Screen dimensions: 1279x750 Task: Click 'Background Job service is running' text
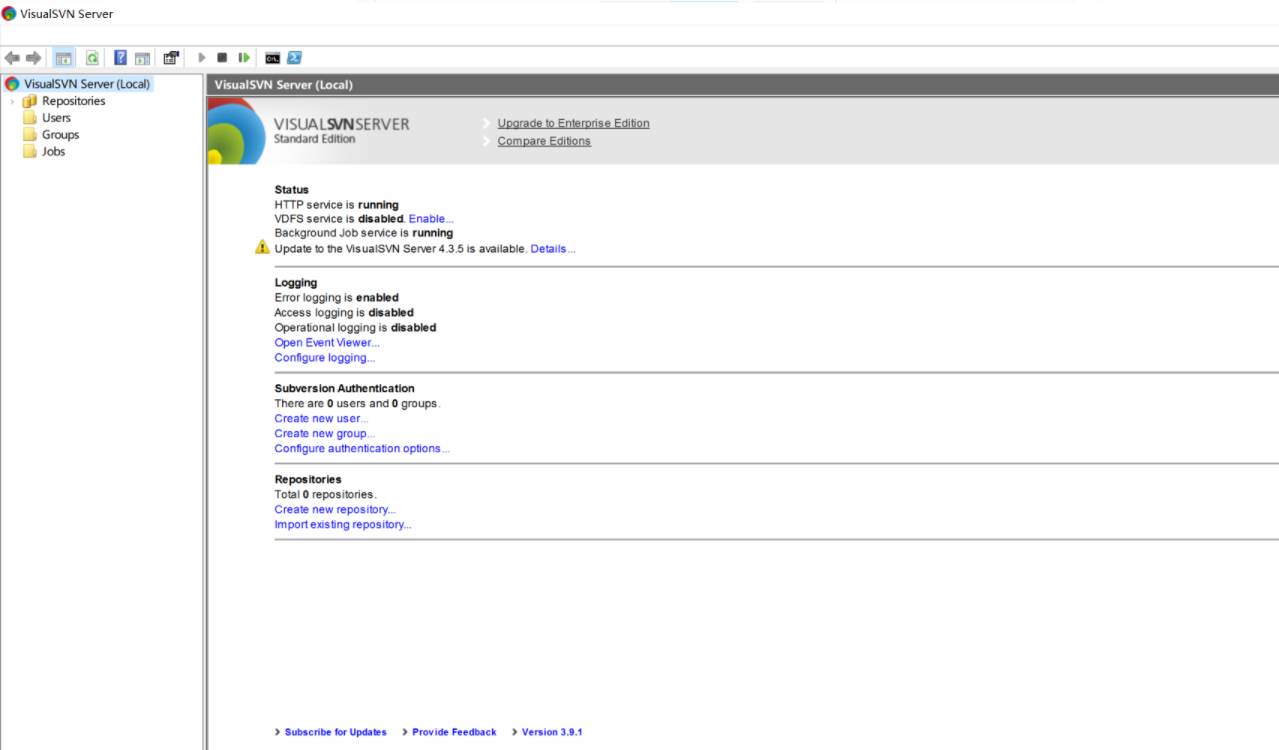363,233
